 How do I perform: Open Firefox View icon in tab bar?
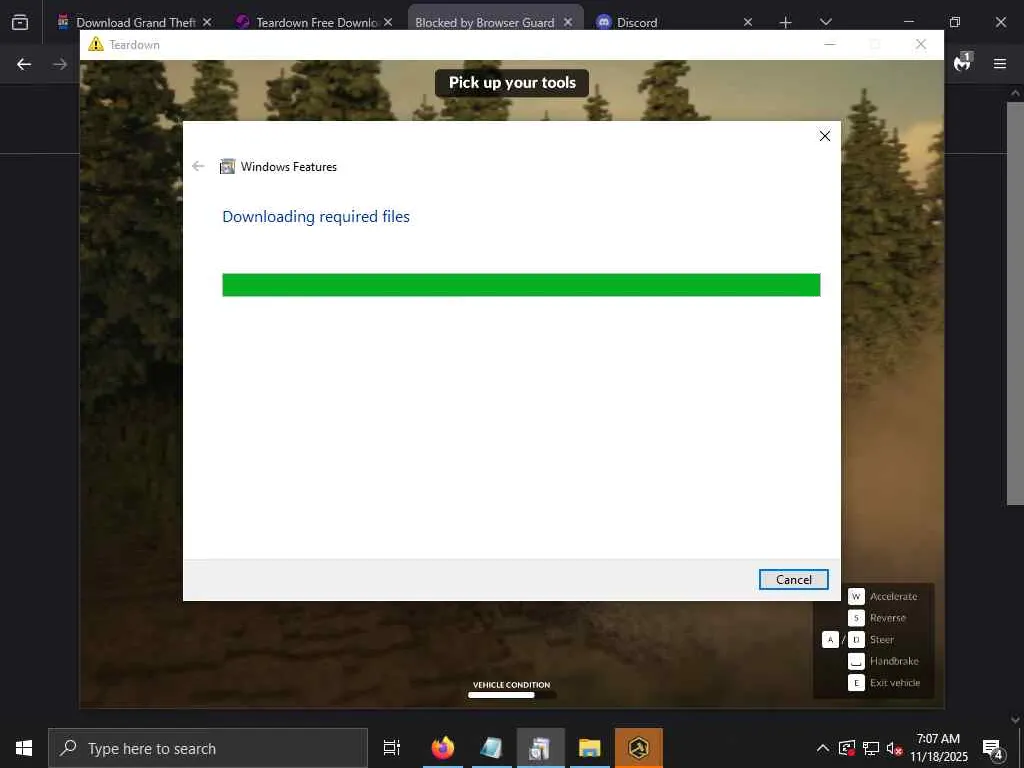pyautogui.click(x=20, y=22)
